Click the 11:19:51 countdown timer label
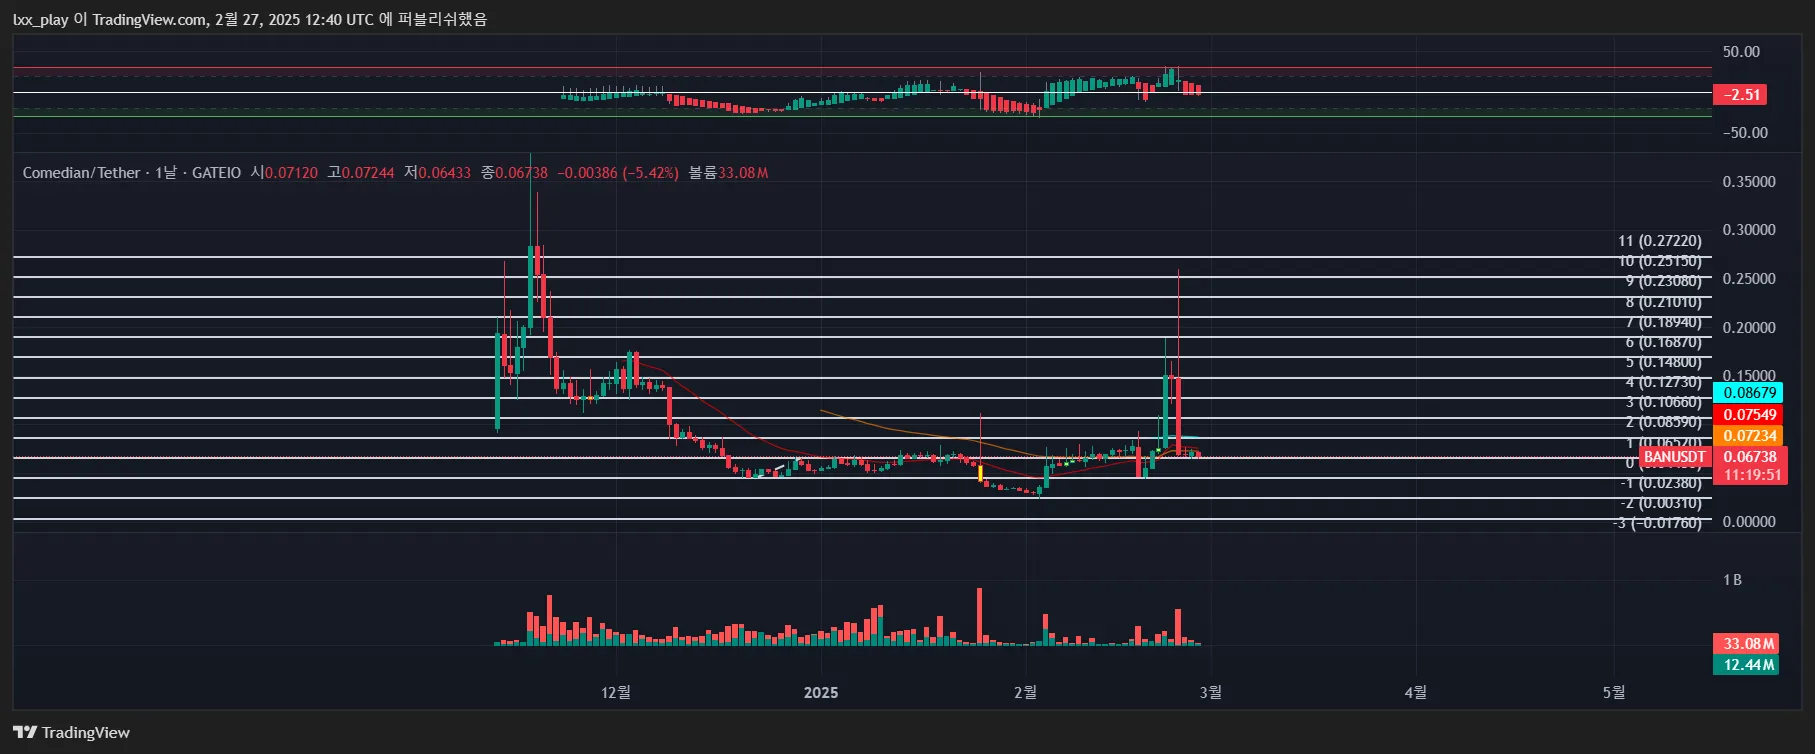 [1750, 475]
